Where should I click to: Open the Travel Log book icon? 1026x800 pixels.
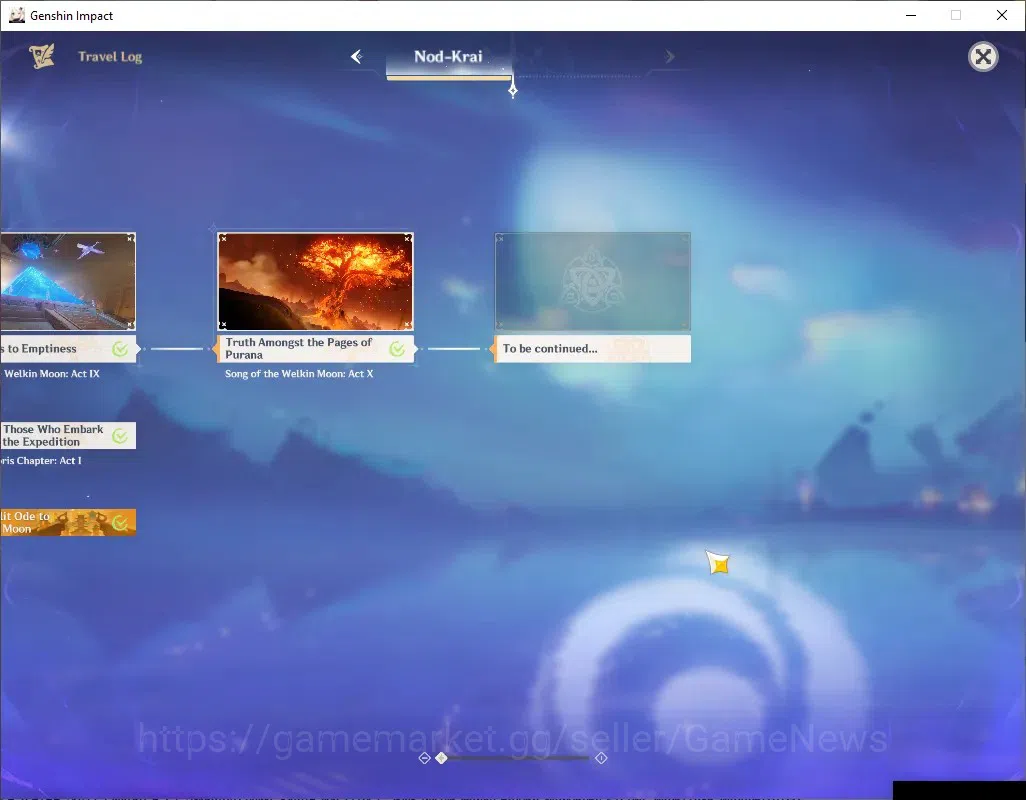tap(42, 56)
